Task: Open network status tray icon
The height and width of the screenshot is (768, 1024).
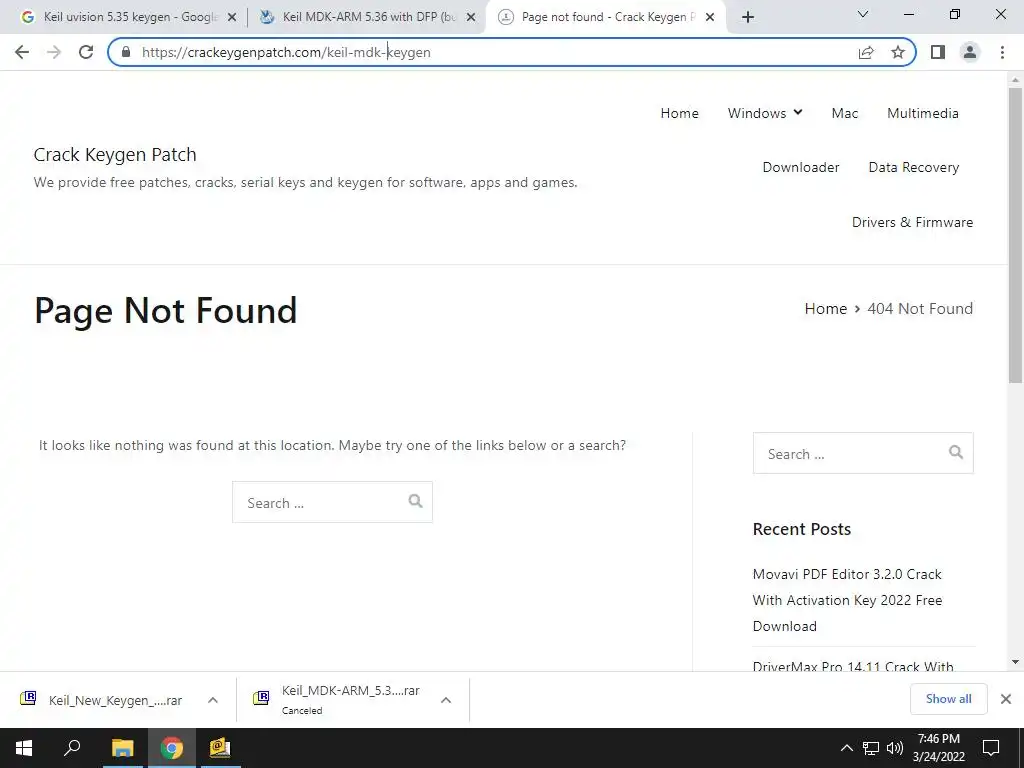Action: pos(871,748)
